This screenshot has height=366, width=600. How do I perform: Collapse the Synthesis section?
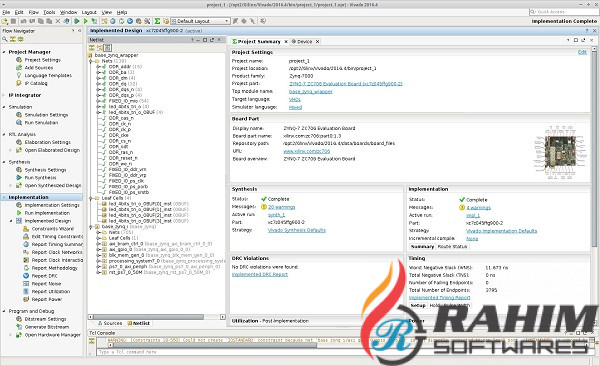pos(4,162)
